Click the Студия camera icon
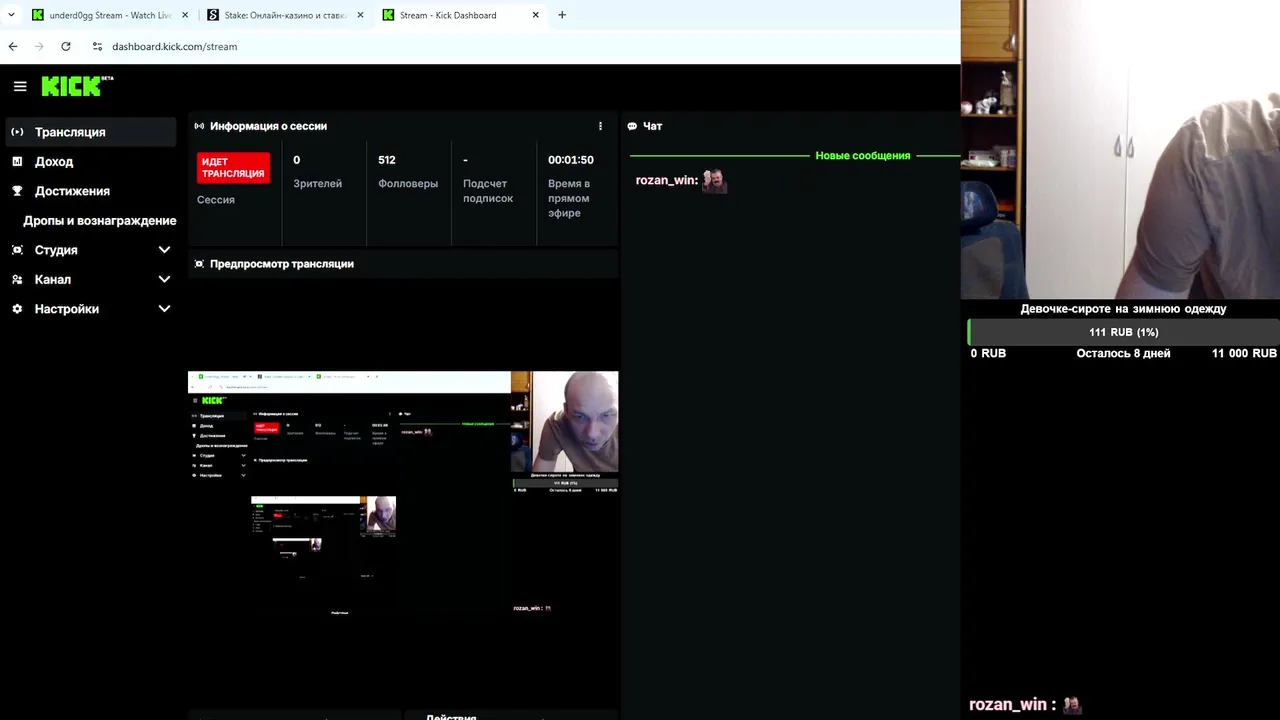 click(x=17, y=250)
